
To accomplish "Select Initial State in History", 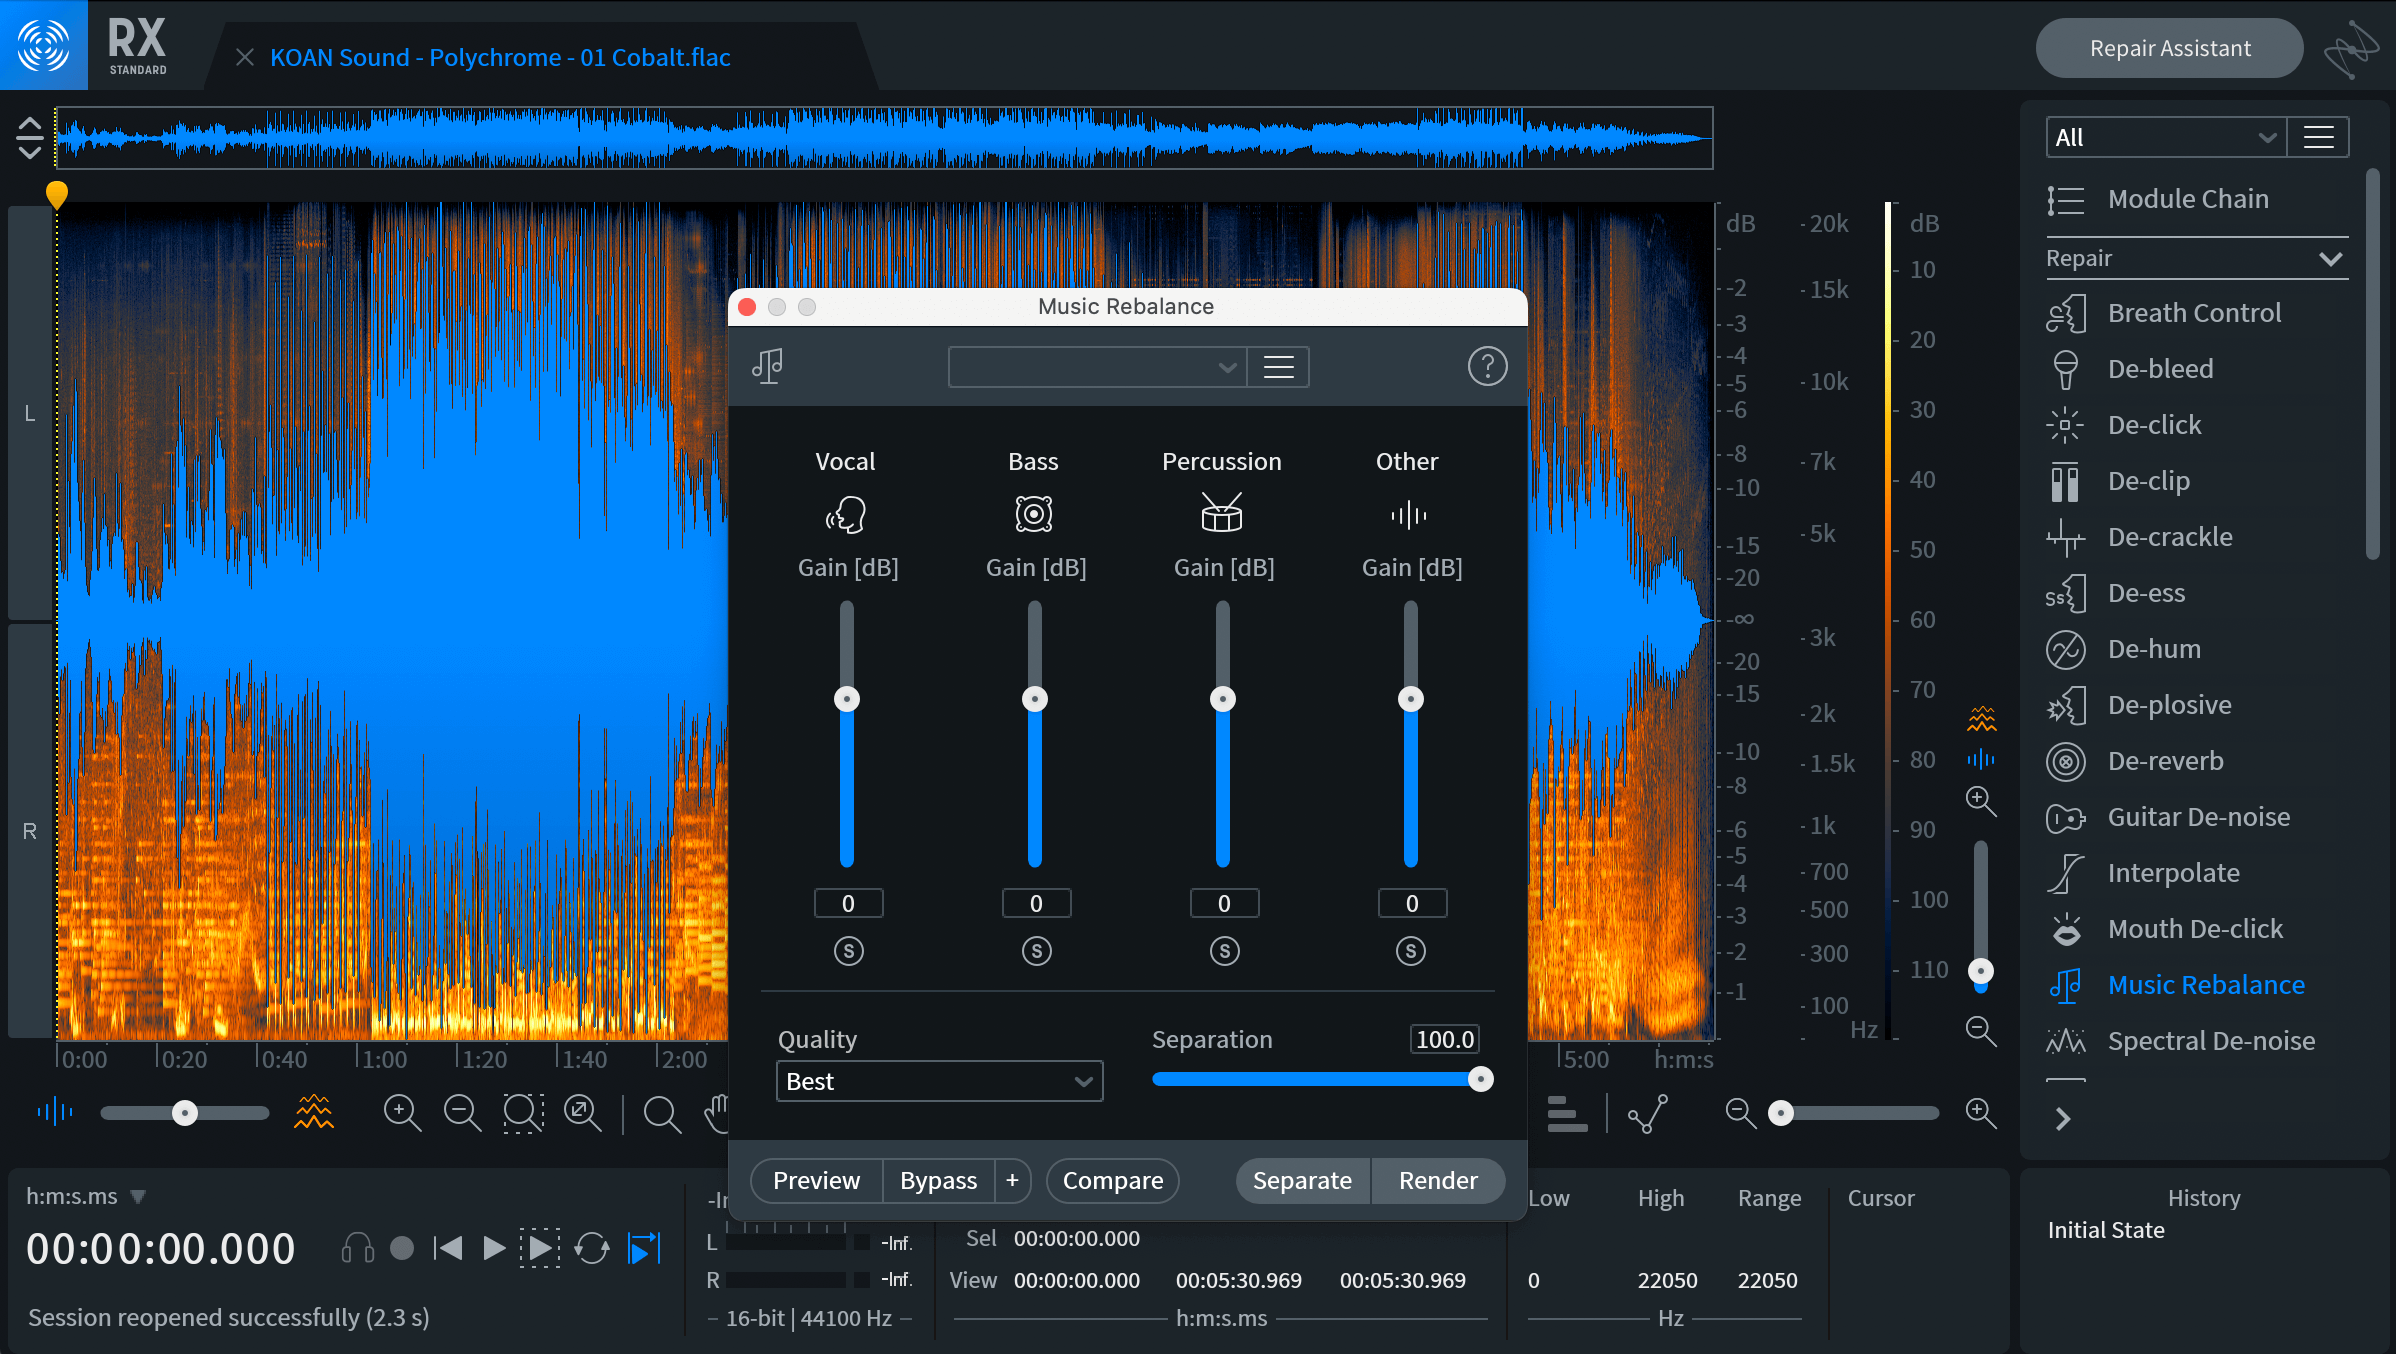I will pos(2105,1230).
